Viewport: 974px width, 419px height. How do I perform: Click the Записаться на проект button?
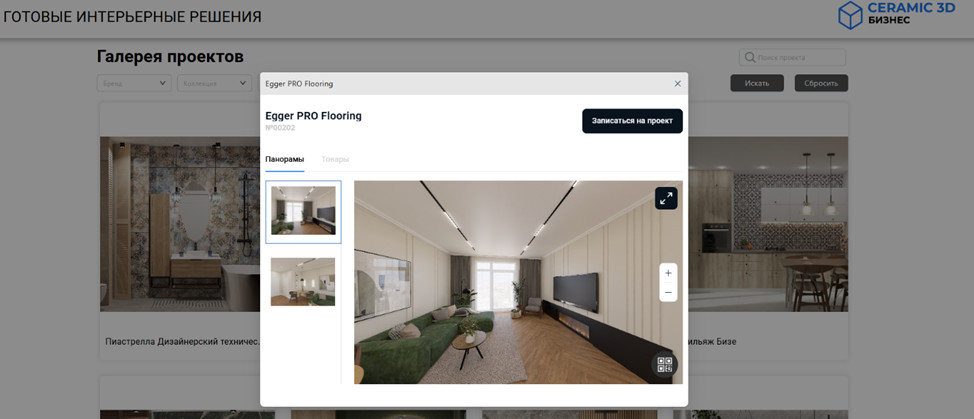632,121
